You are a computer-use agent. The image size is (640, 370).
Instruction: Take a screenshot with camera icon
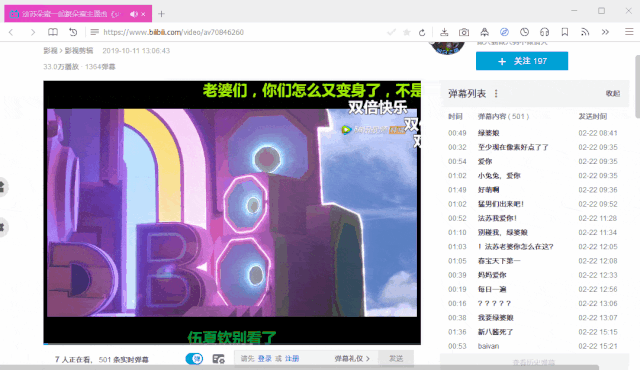coord(464,32)
